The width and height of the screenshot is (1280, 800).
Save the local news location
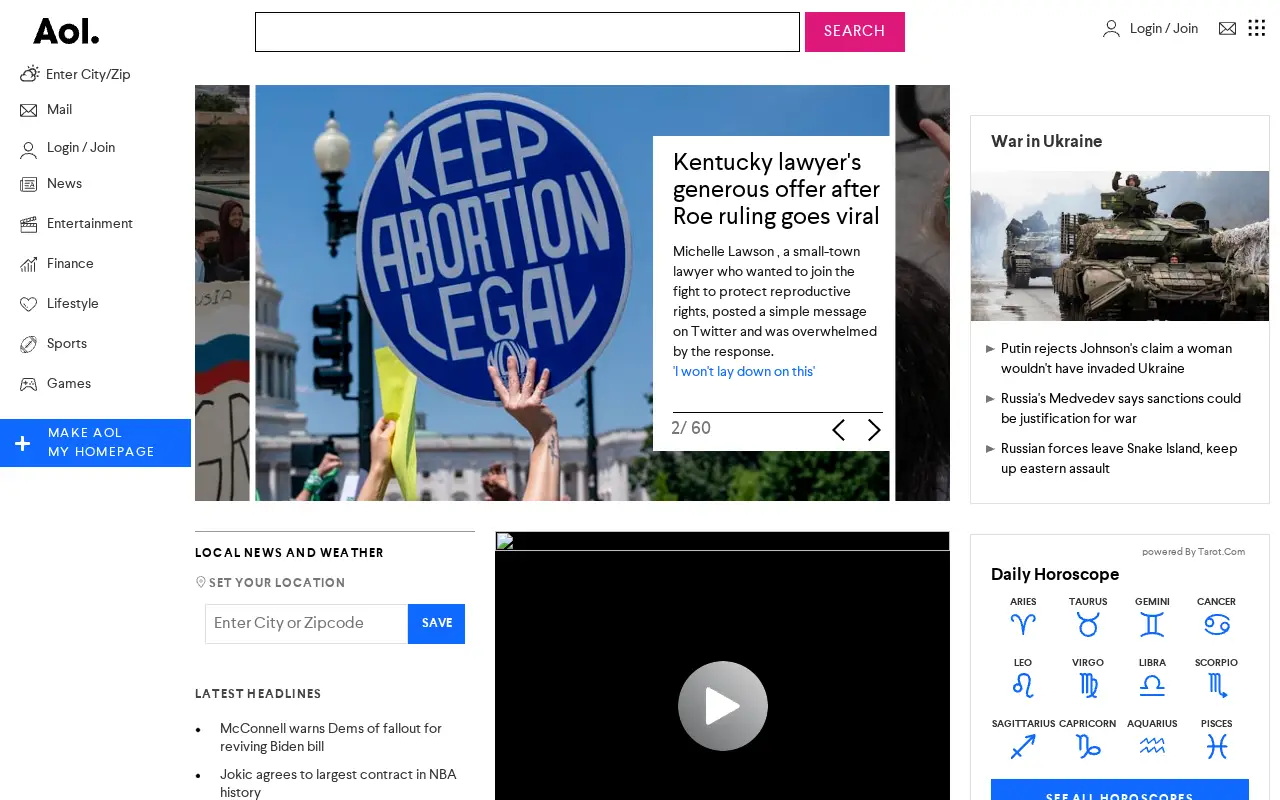coord(437,624)
